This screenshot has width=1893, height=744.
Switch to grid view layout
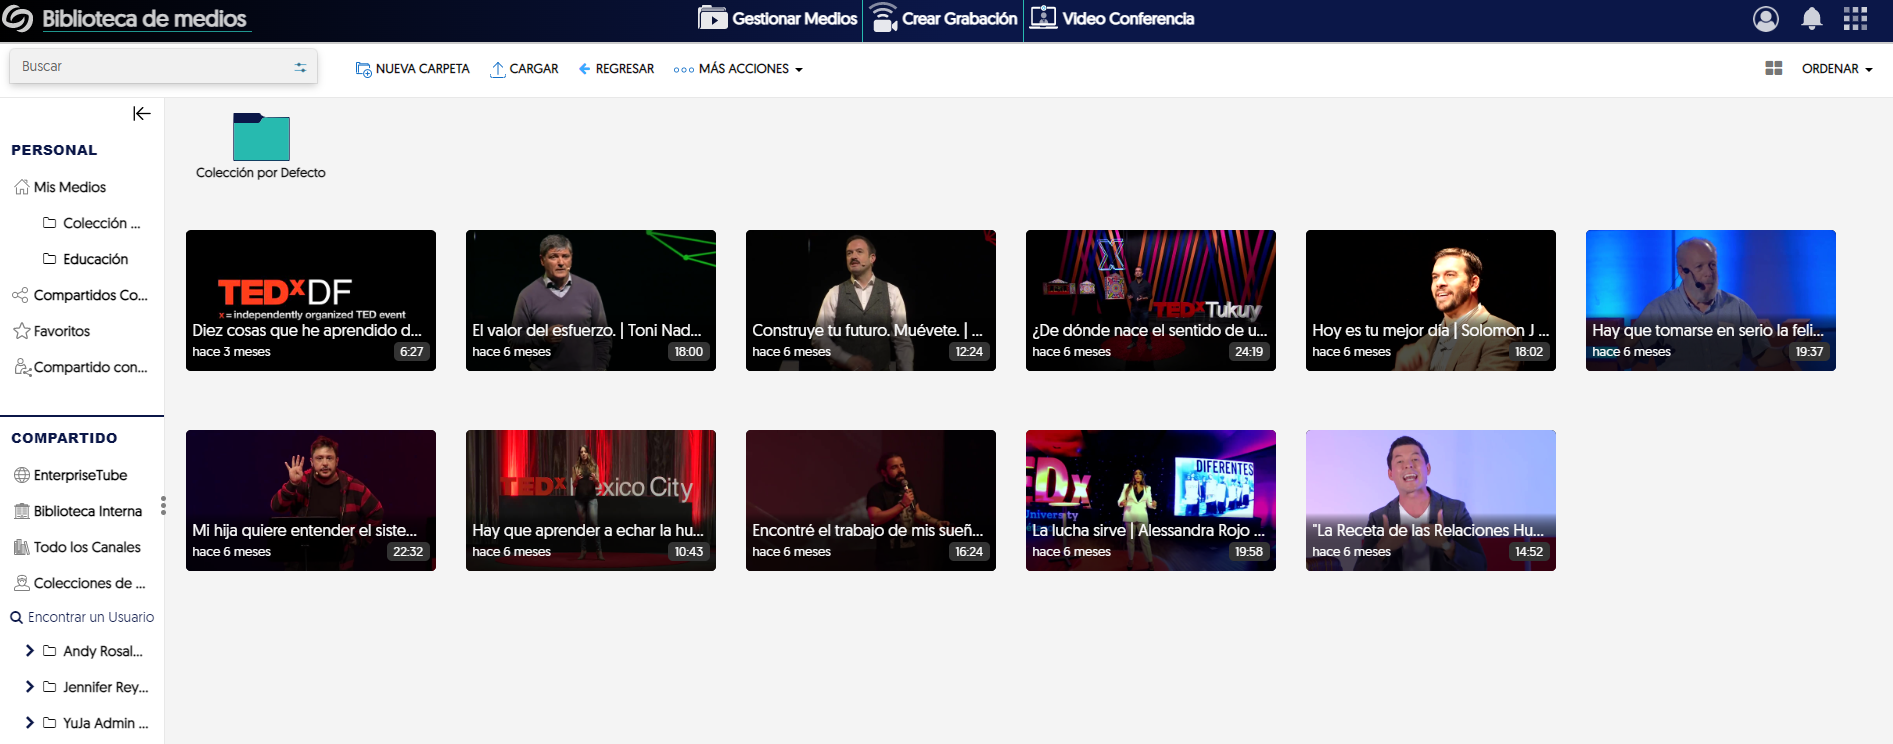pos(1773,69)
